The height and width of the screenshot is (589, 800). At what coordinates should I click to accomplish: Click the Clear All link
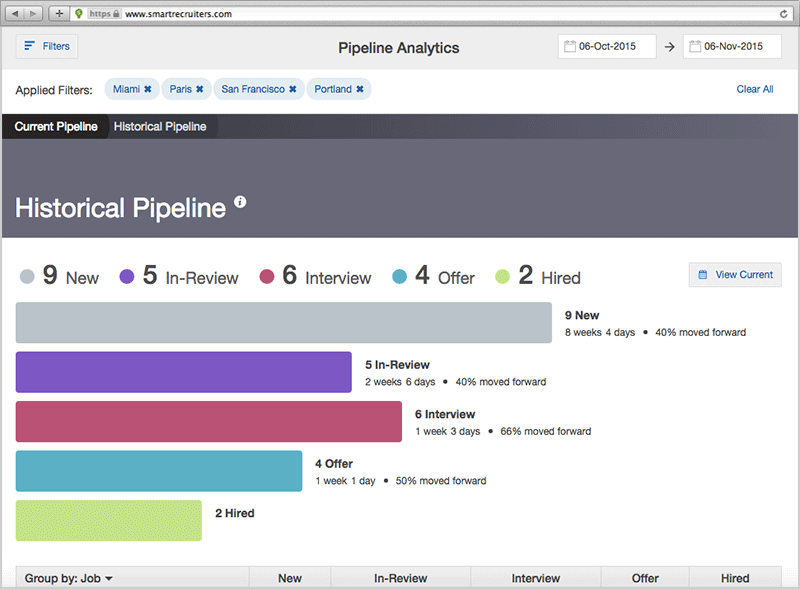point(755,89)
